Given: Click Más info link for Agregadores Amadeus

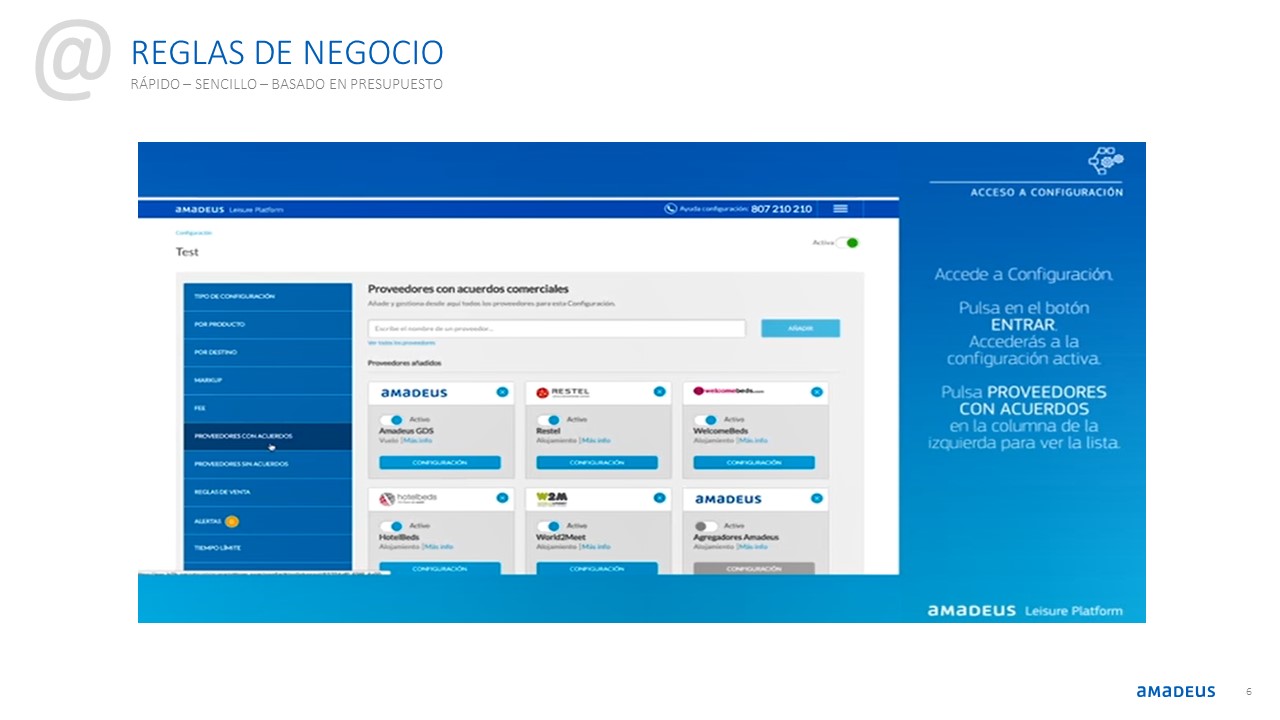Looking at the screenshot, I should [753, 547].
